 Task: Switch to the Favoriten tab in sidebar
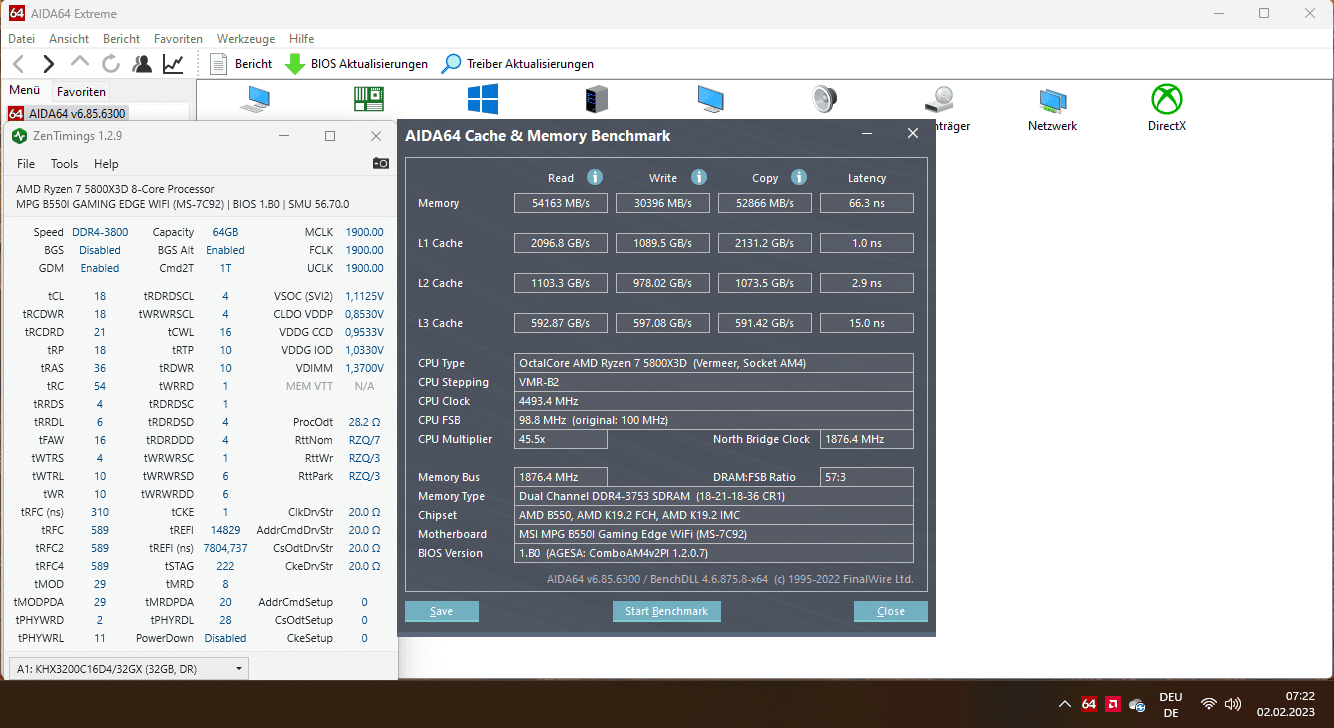[x=81, y=91]
